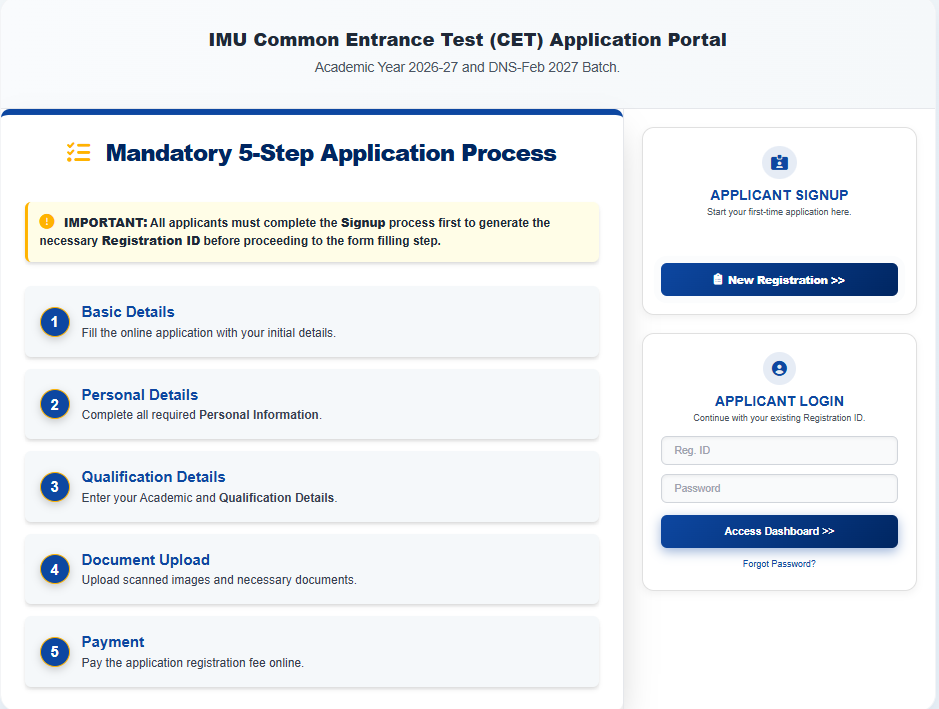Click the step 4 icon beside Document Upload
The height and width of the screenshot is (709, 939).
[x=54, y=568]
